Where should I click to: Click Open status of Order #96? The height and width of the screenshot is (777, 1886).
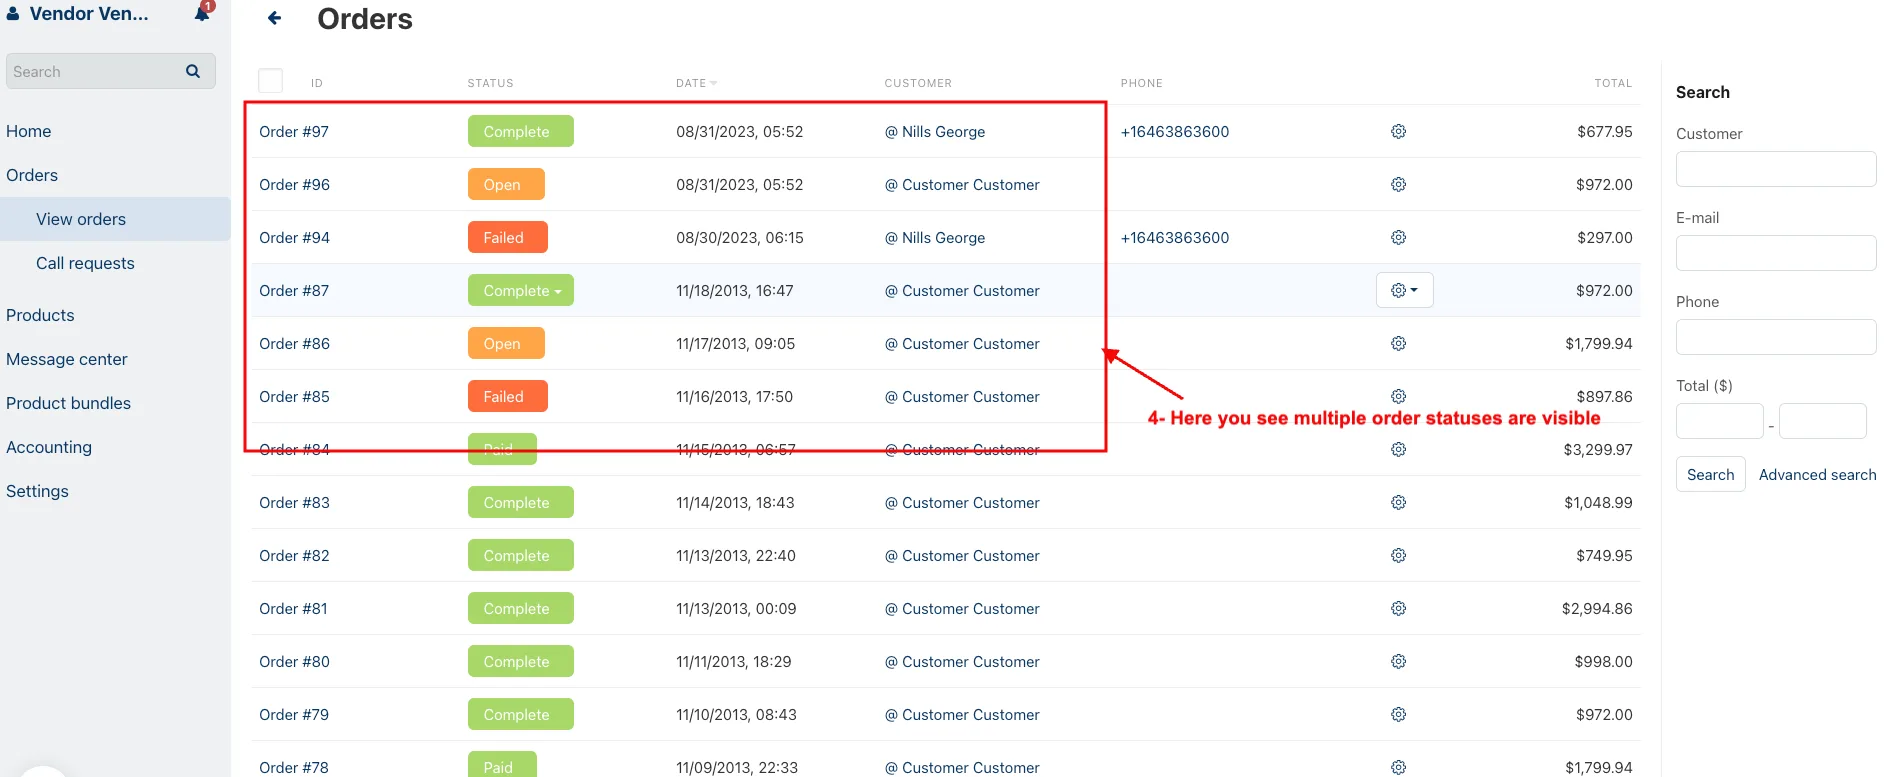pos(506,184)
